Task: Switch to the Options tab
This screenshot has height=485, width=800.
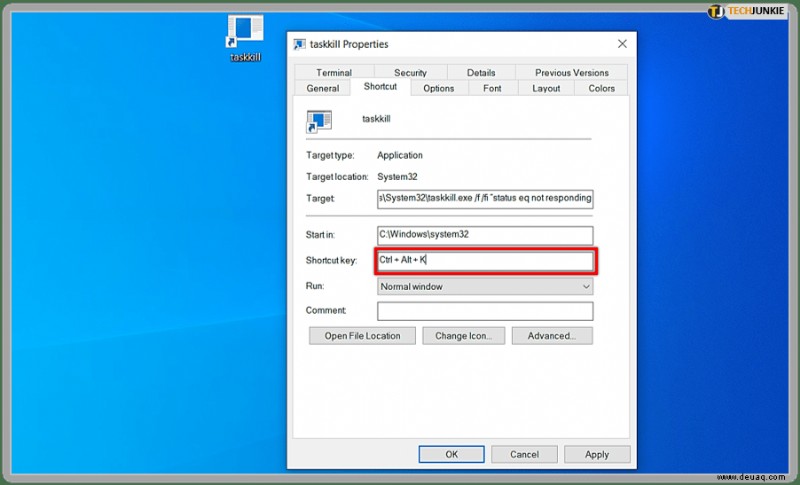Action: click(438, 88)
